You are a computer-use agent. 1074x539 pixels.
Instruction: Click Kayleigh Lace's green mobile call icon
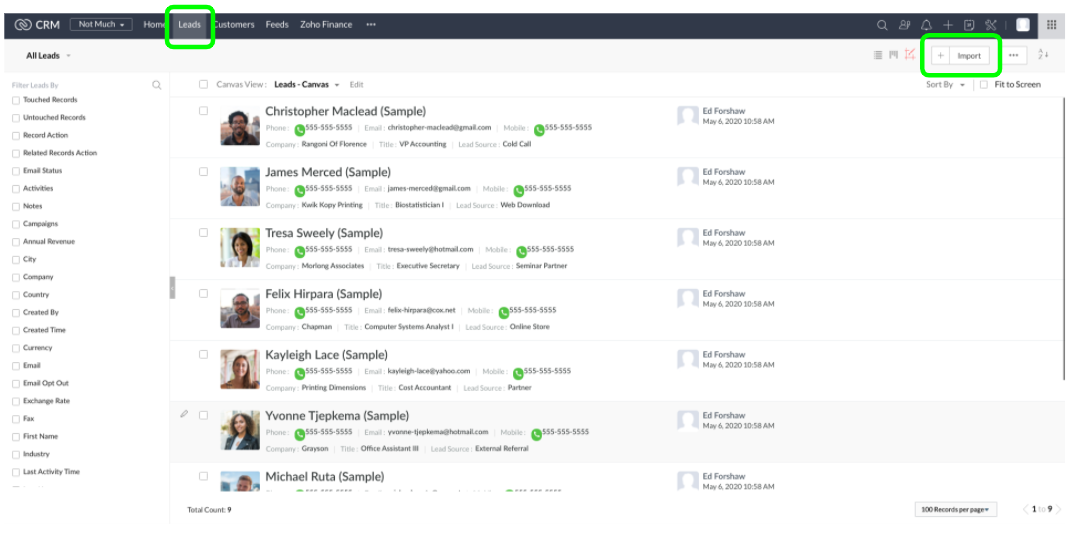coord(518,373)
